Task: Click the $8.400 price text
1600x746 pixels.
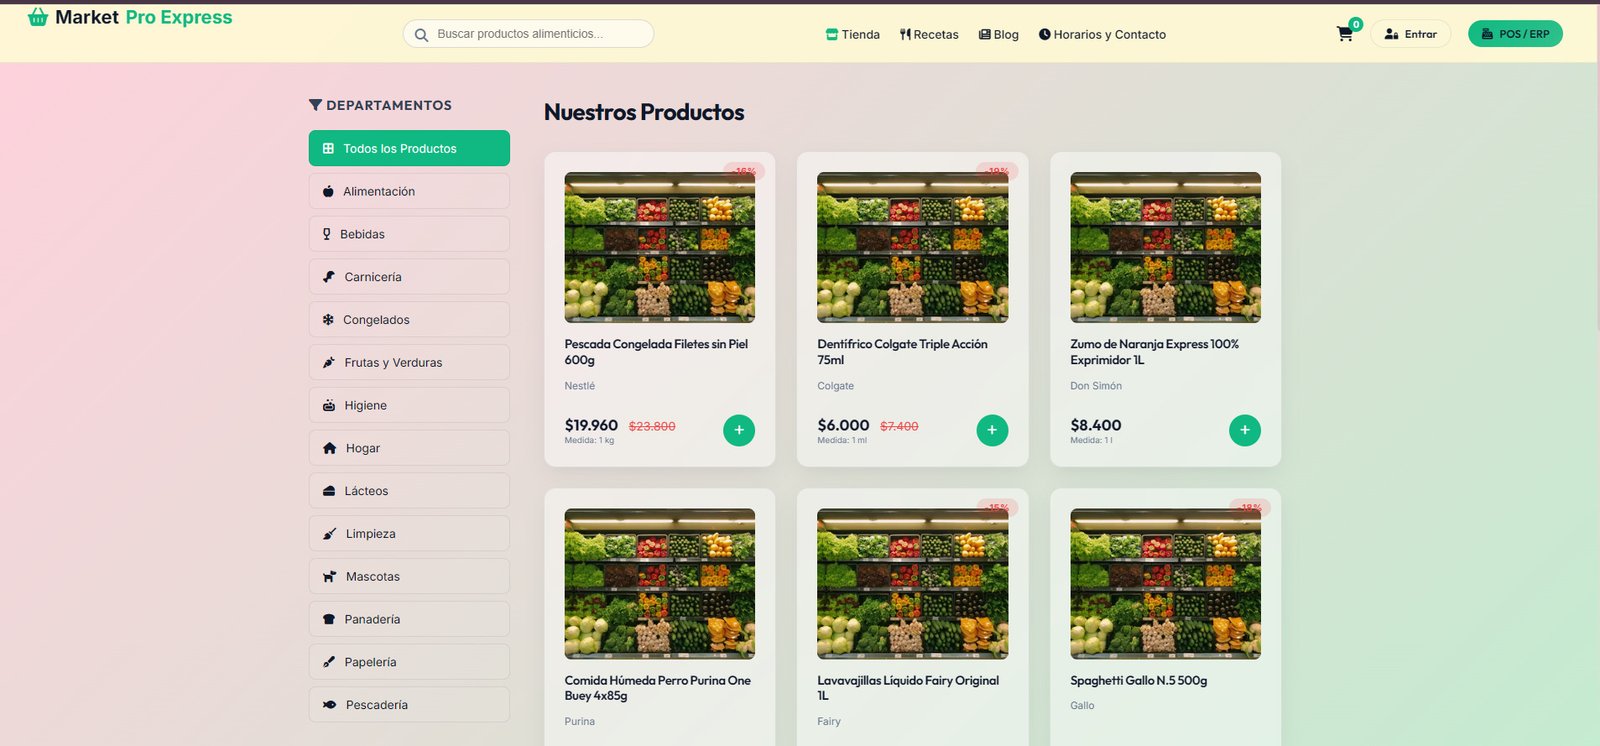Action: [1096, 425]
